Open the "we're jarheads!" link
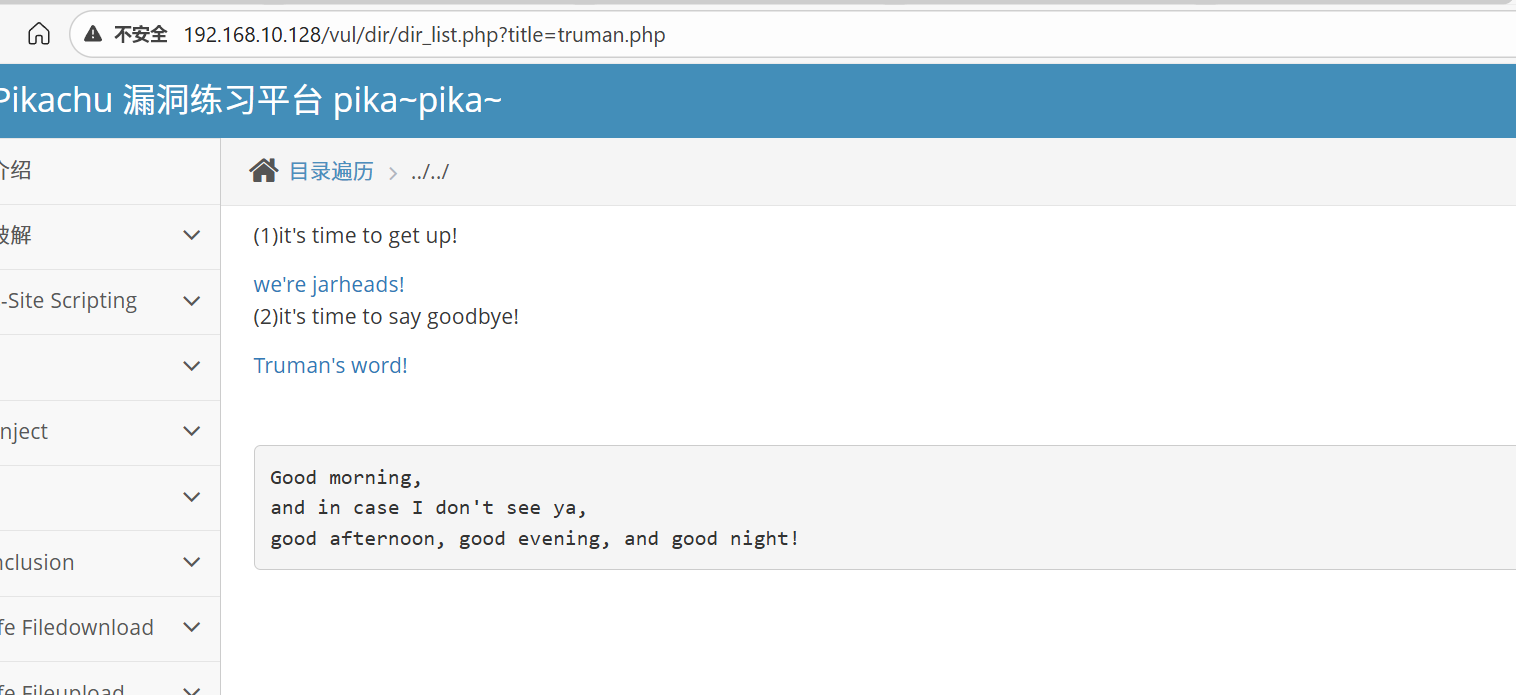This screenshot has height=695, width=1516. click(329, 284)
